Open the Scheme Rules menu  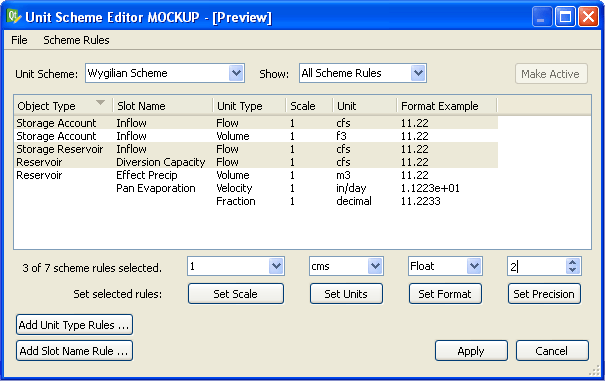tap(76, 40)
